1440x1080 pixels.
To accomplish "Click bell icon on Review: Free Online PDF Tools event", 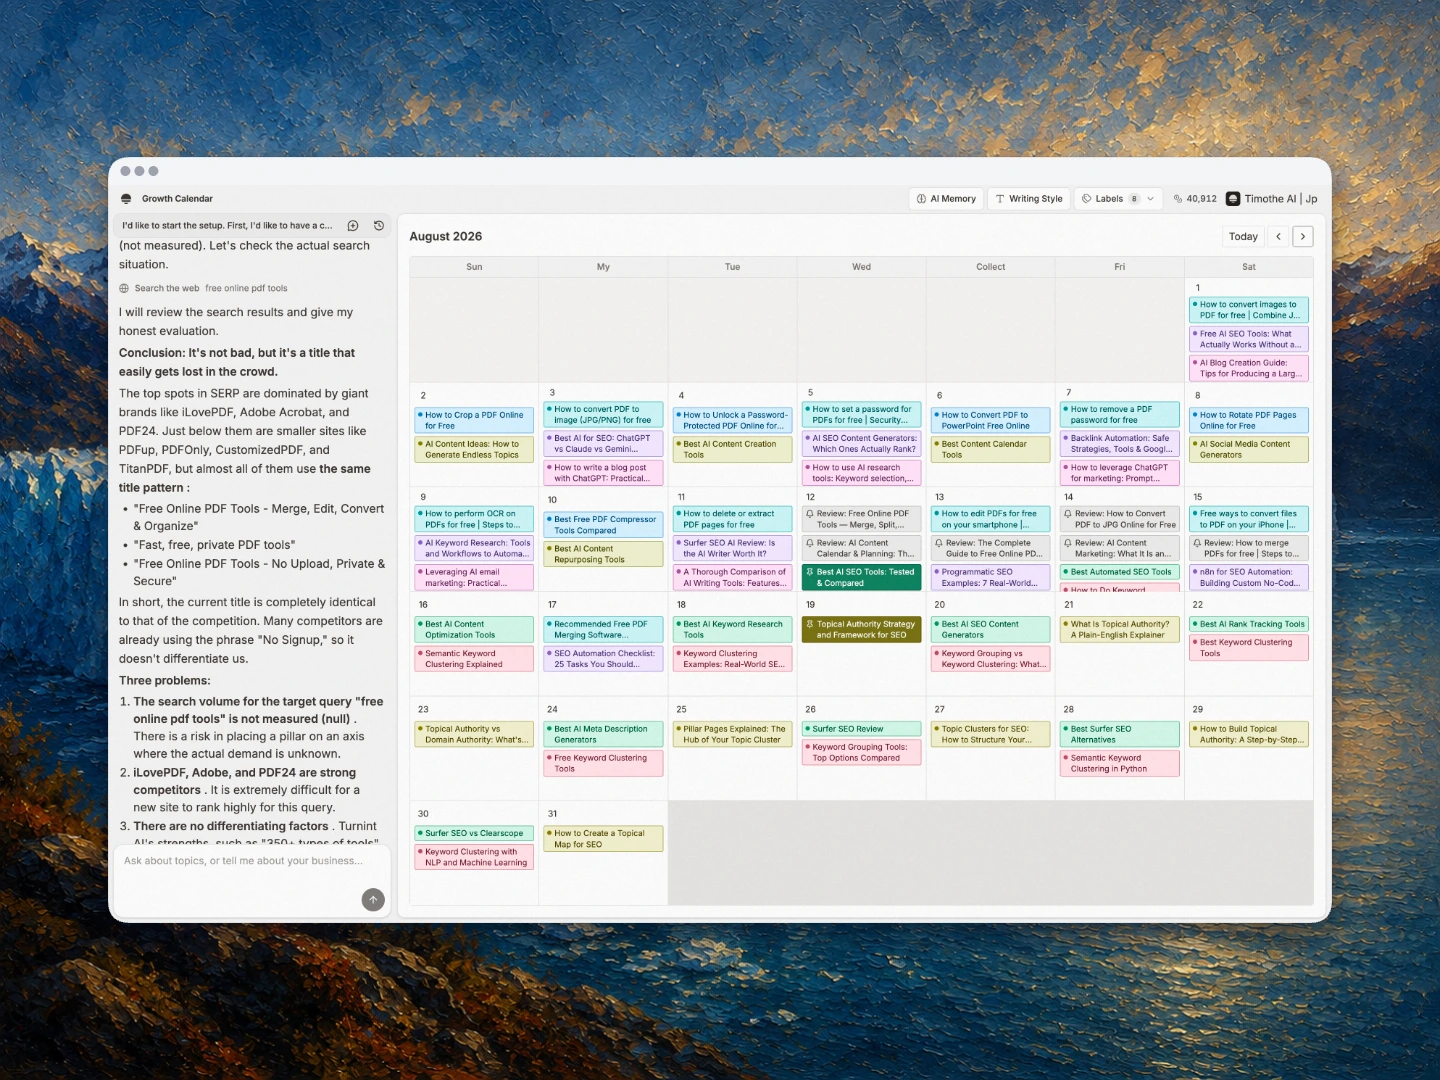I will [810, 514].
